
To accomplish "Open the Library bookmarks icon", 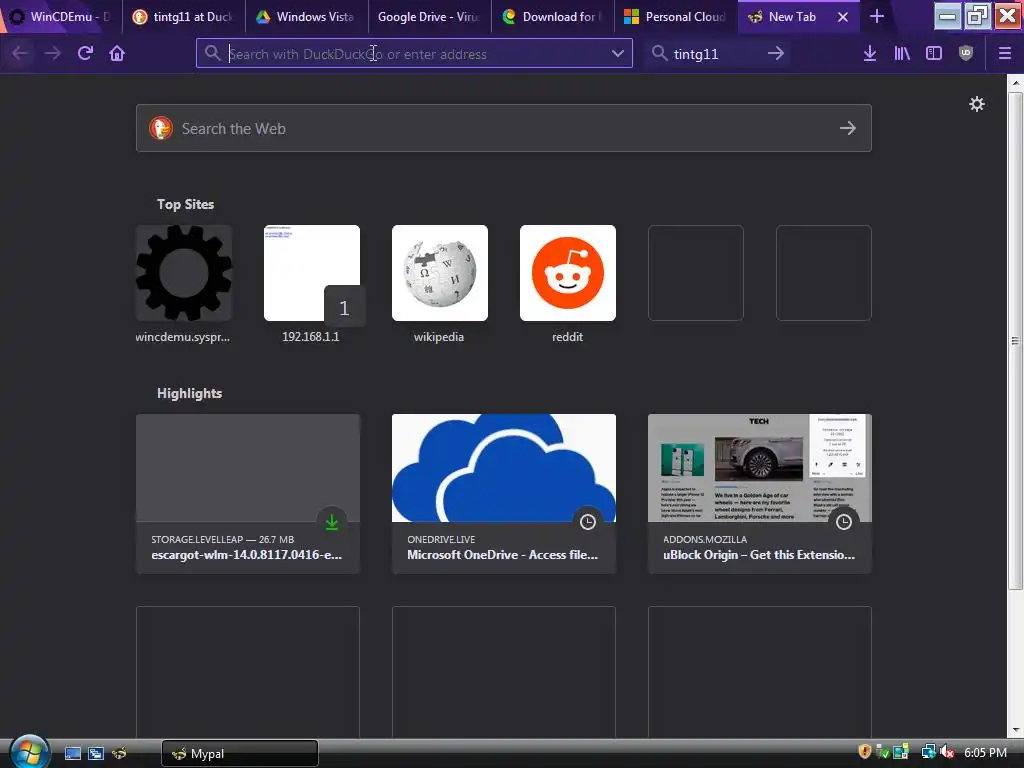I will pos(902,54).
